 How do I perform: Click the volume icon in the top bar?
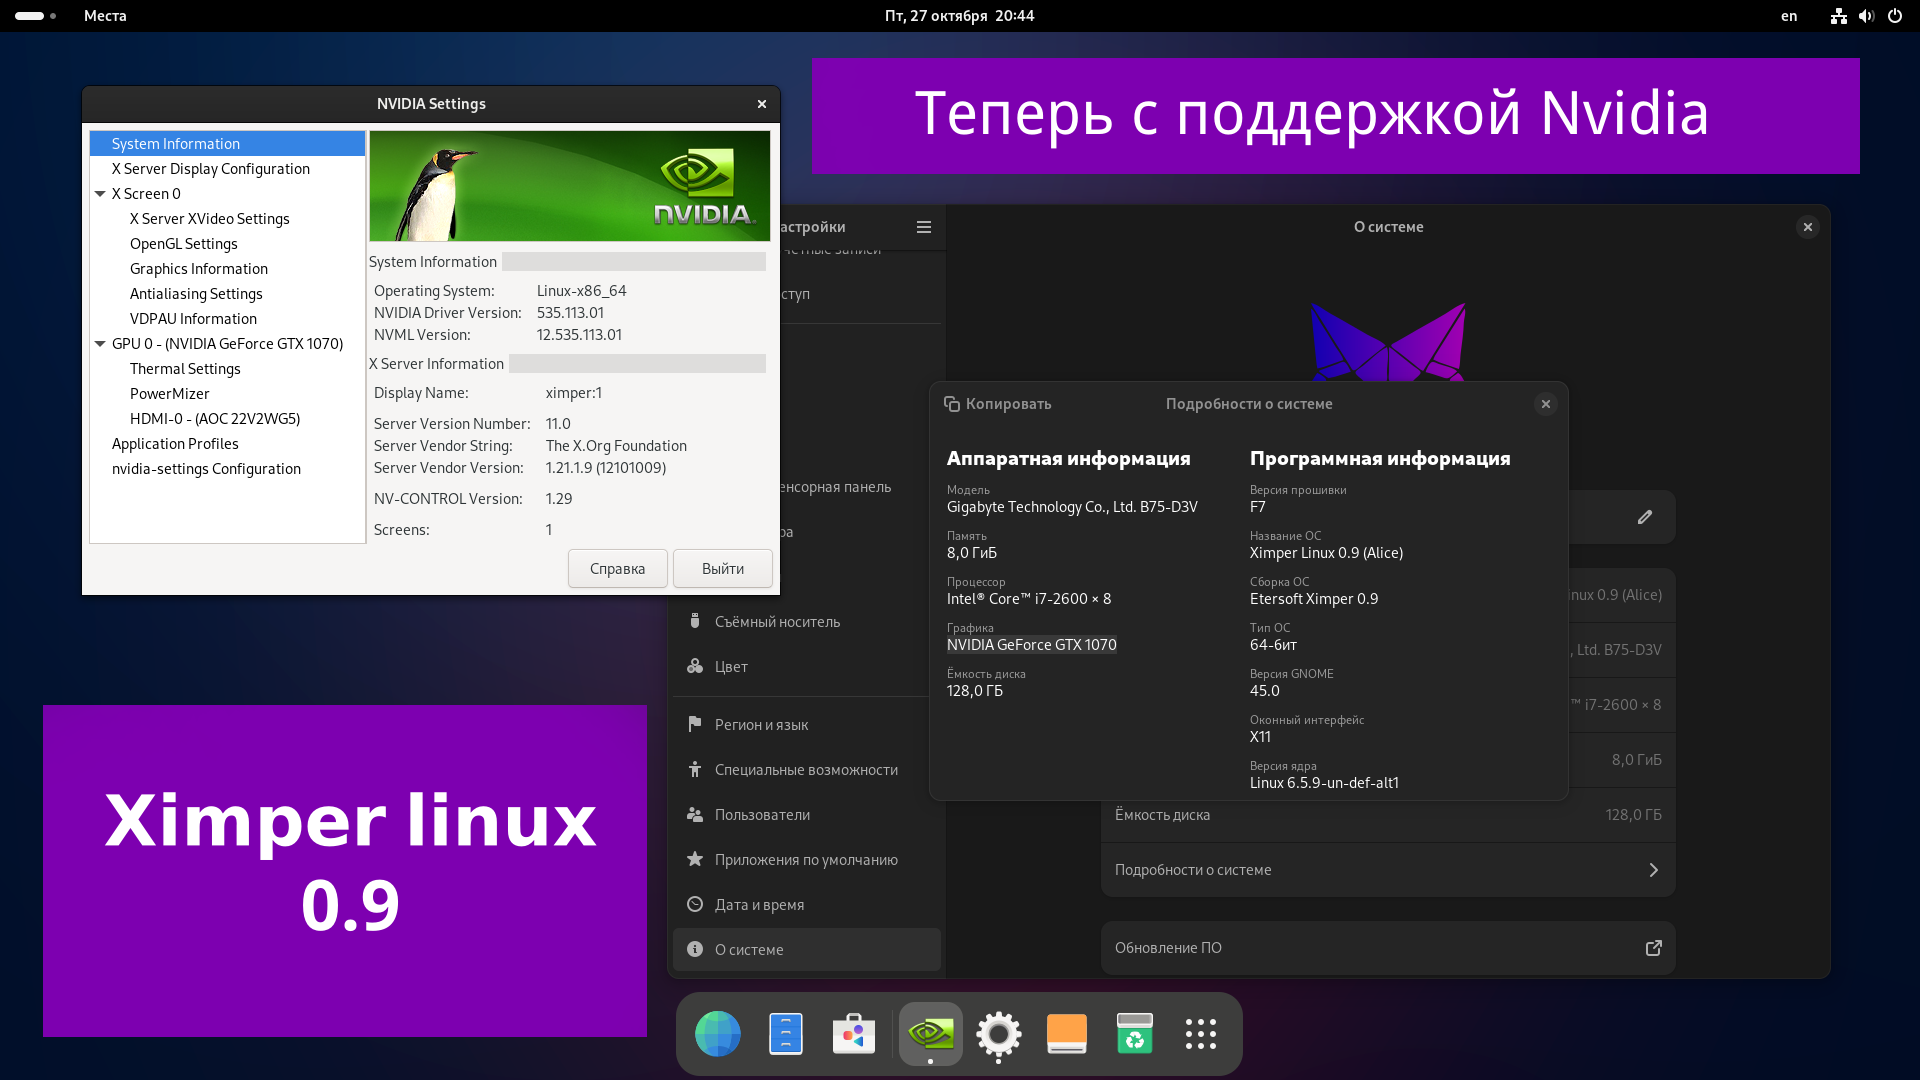pyautogui.click(x=1866, y=16)
